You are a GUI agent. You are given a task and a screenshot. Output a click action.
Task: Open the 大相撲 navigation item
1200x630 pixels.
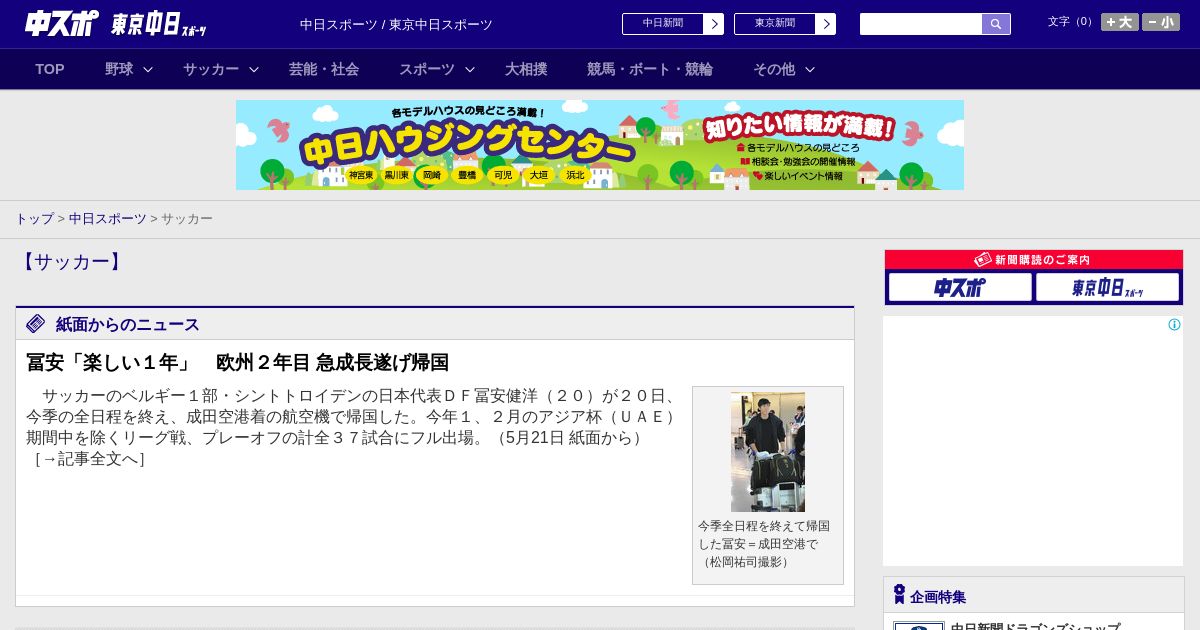[x=526, y=69]
